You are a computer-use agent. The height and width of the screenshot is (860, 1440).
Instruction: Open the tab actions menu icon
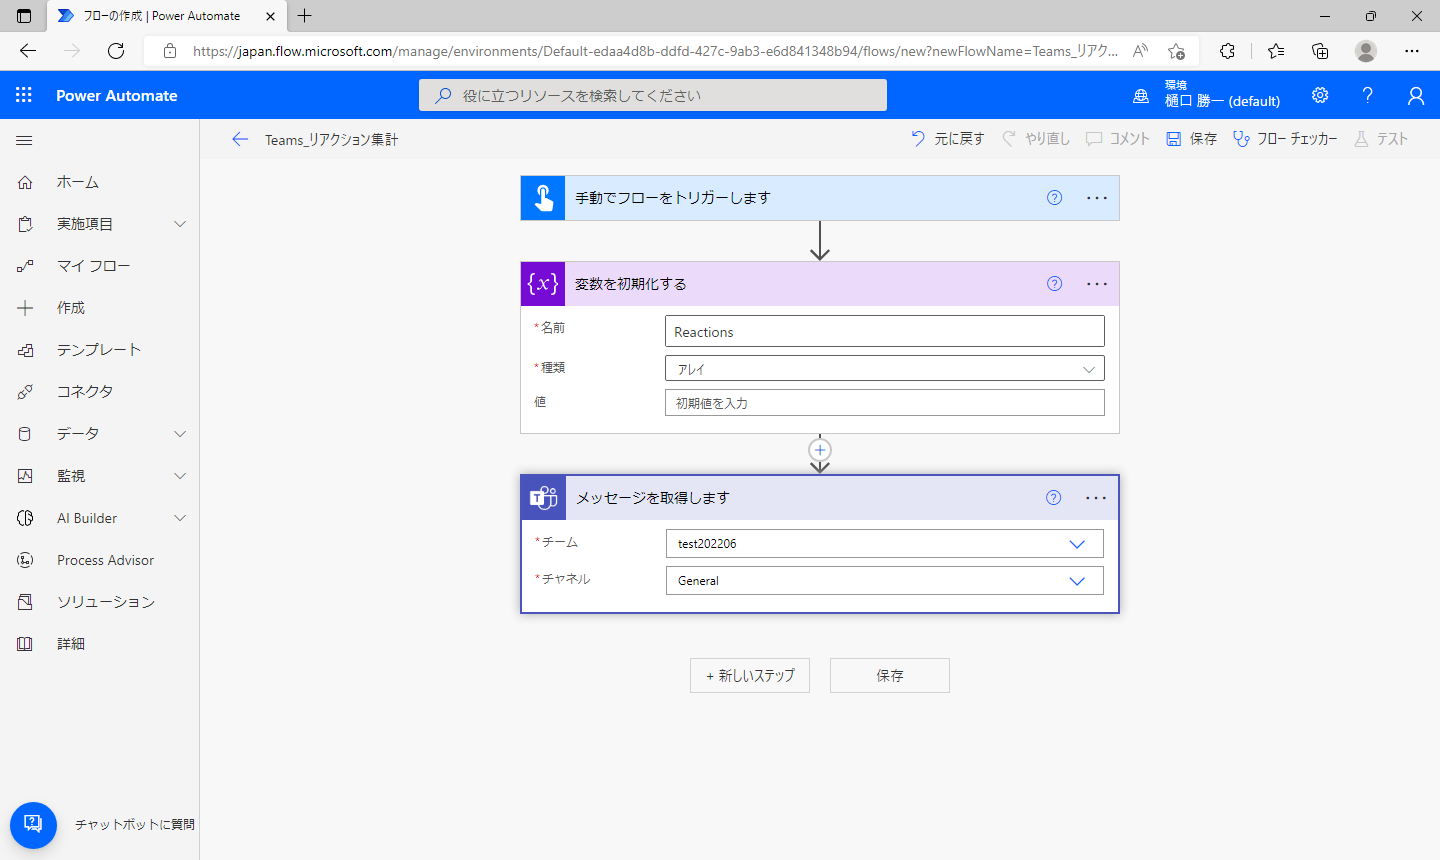(24, 16)
